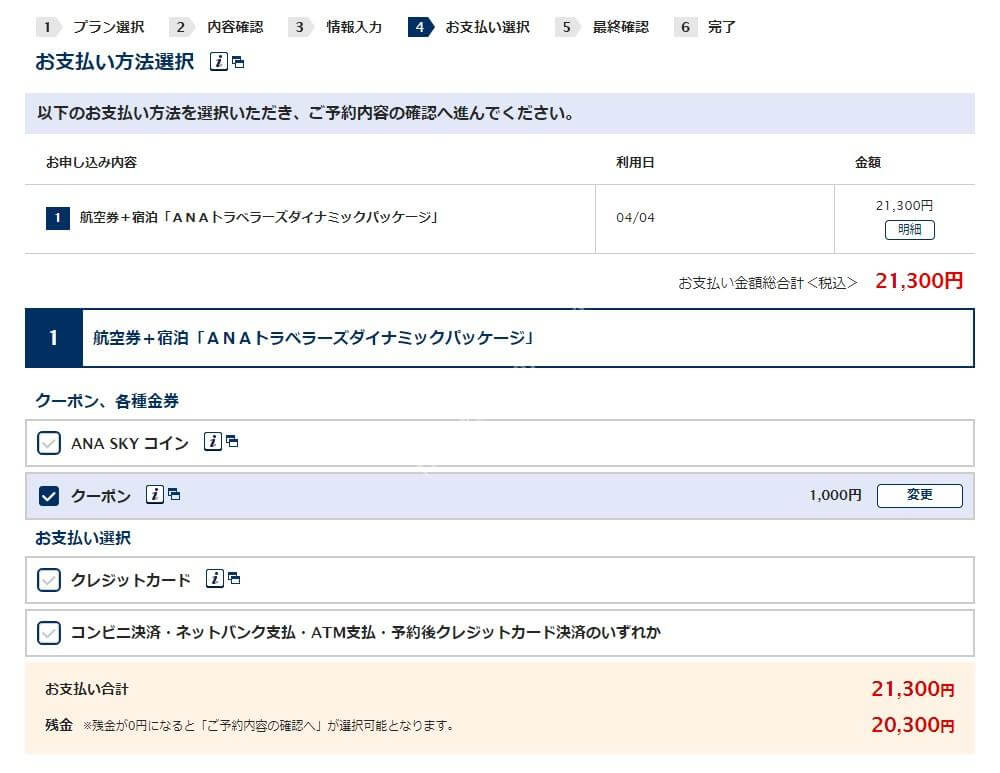This screenshot has width=1000, height=773.
Task: Open info icon next to ANA SKY コイン
Action: click(212, 441)
